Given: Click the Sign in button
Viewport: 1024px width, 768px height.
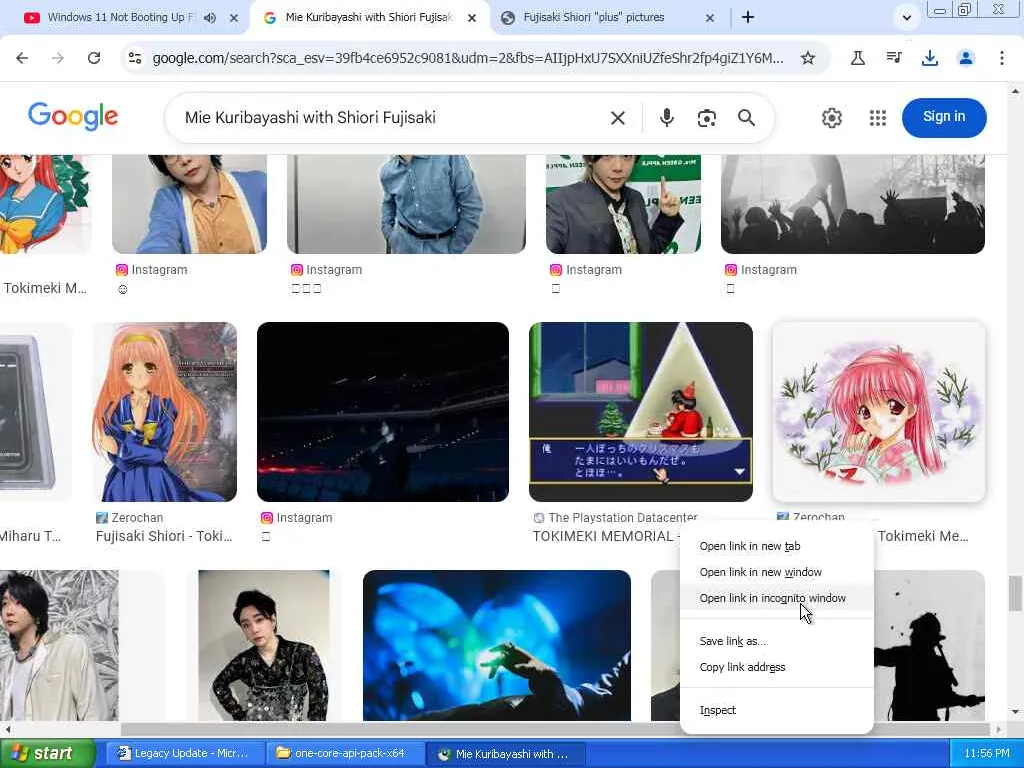Looking at the screenshot, I should (x=944, y=118).
